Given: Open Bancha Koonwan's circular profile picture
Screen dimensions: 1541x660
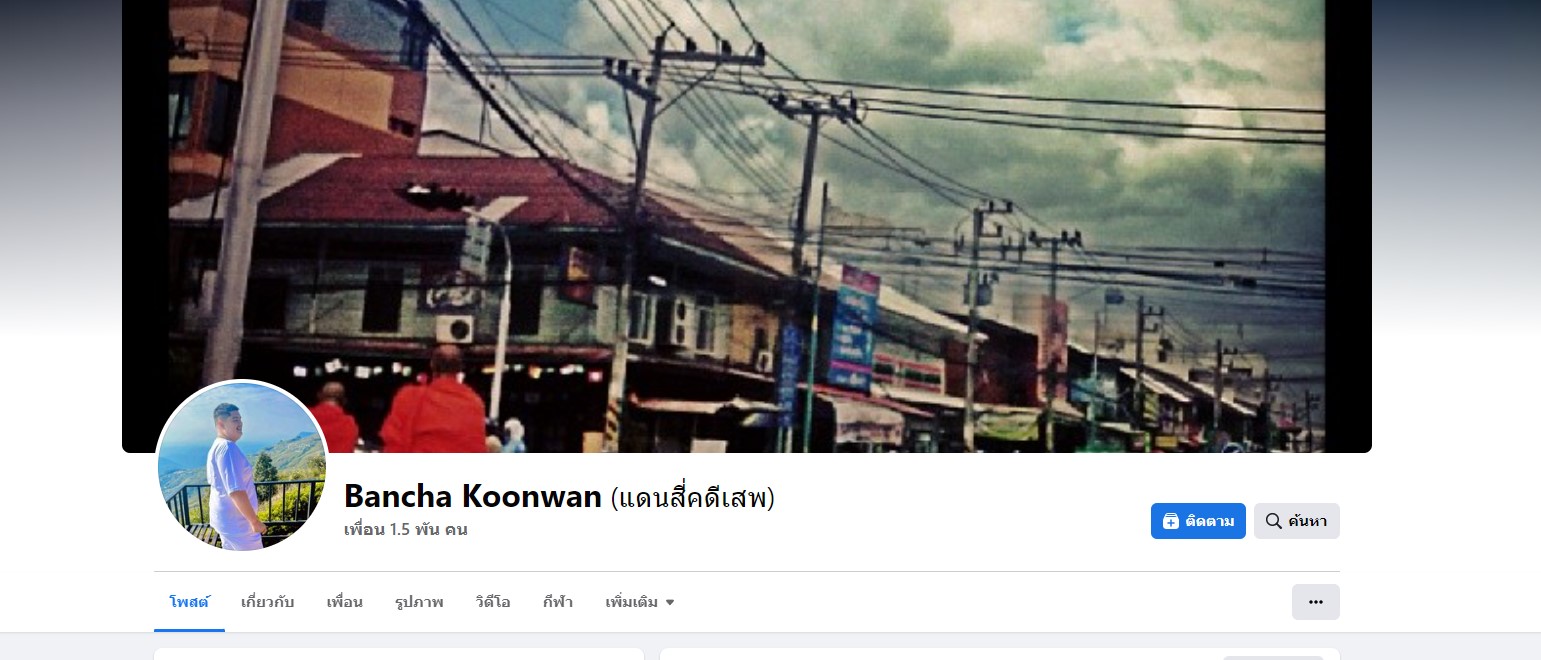Looking at the screenshot, I should [241, 466].
